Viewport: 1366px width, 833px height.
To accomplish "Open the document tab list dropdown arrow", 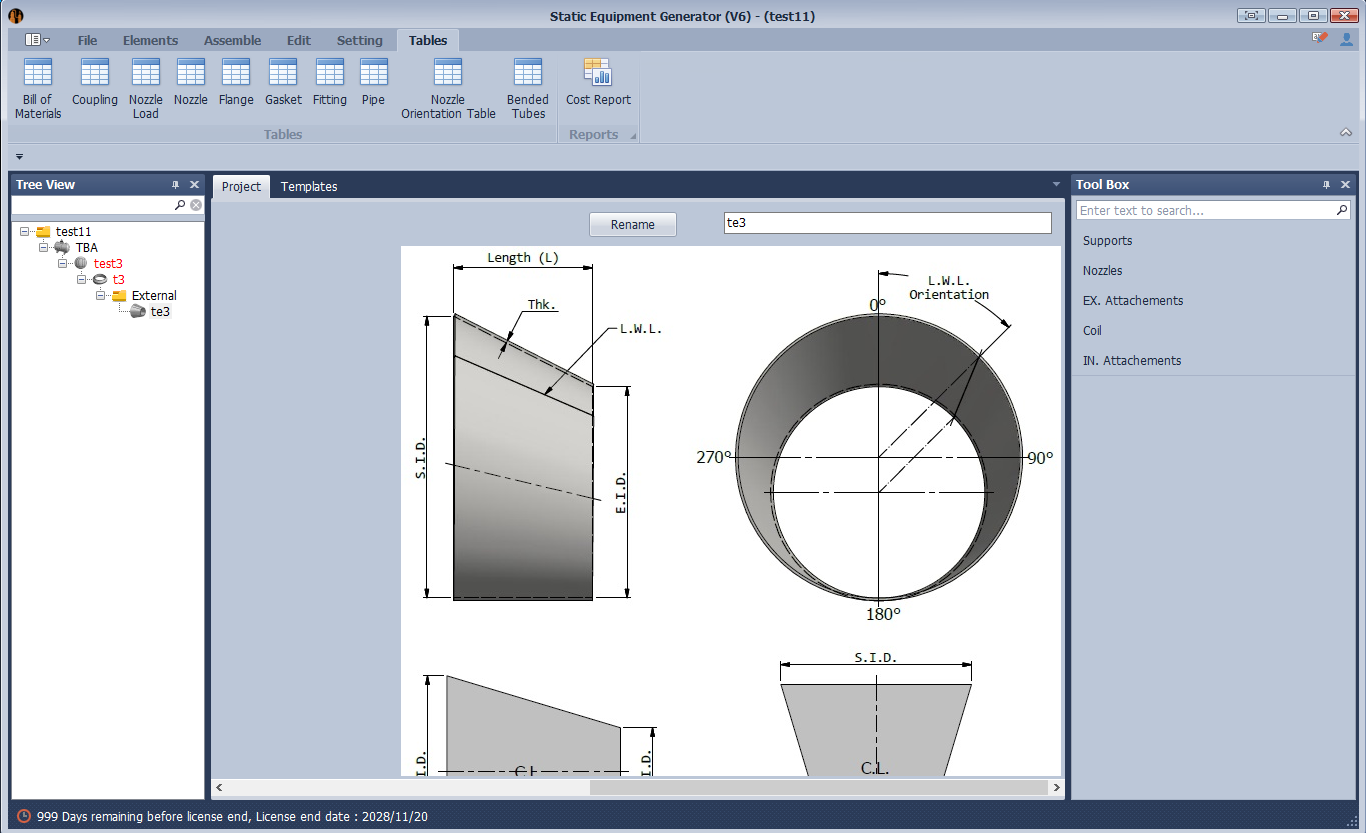I will (1057, 185).
